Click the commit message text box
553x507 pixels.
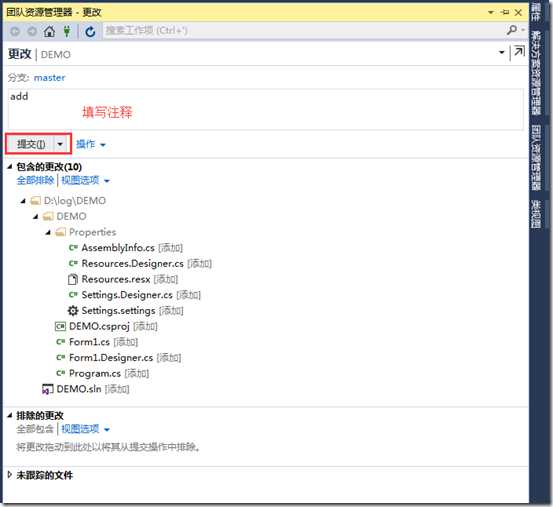266,109
